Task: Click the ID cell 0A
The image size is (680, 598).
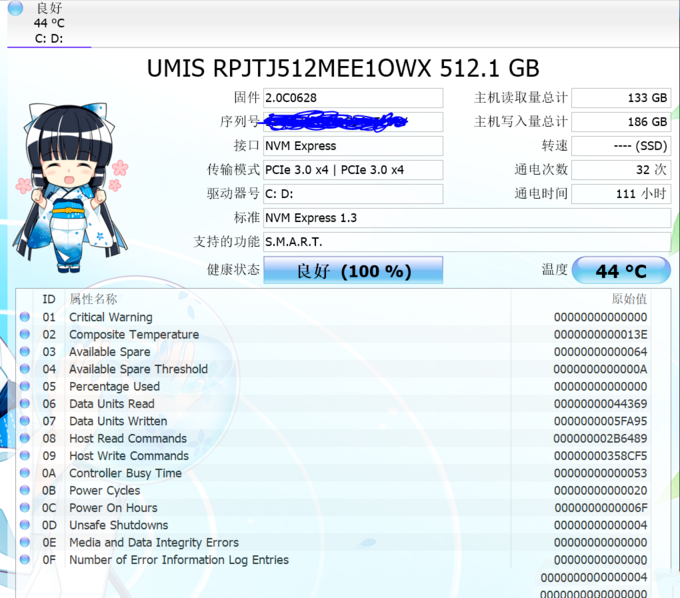Action: coord(49,474)
